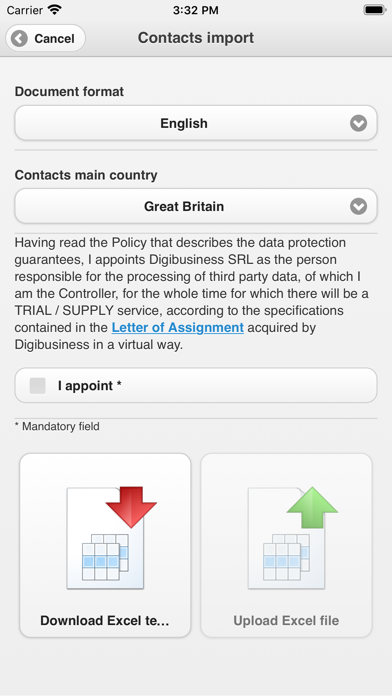The width and height of the screenshot is (392, 696).
Task: Tap the battery indicator icon
Action: pyautogui.click(x=374, y=10)
